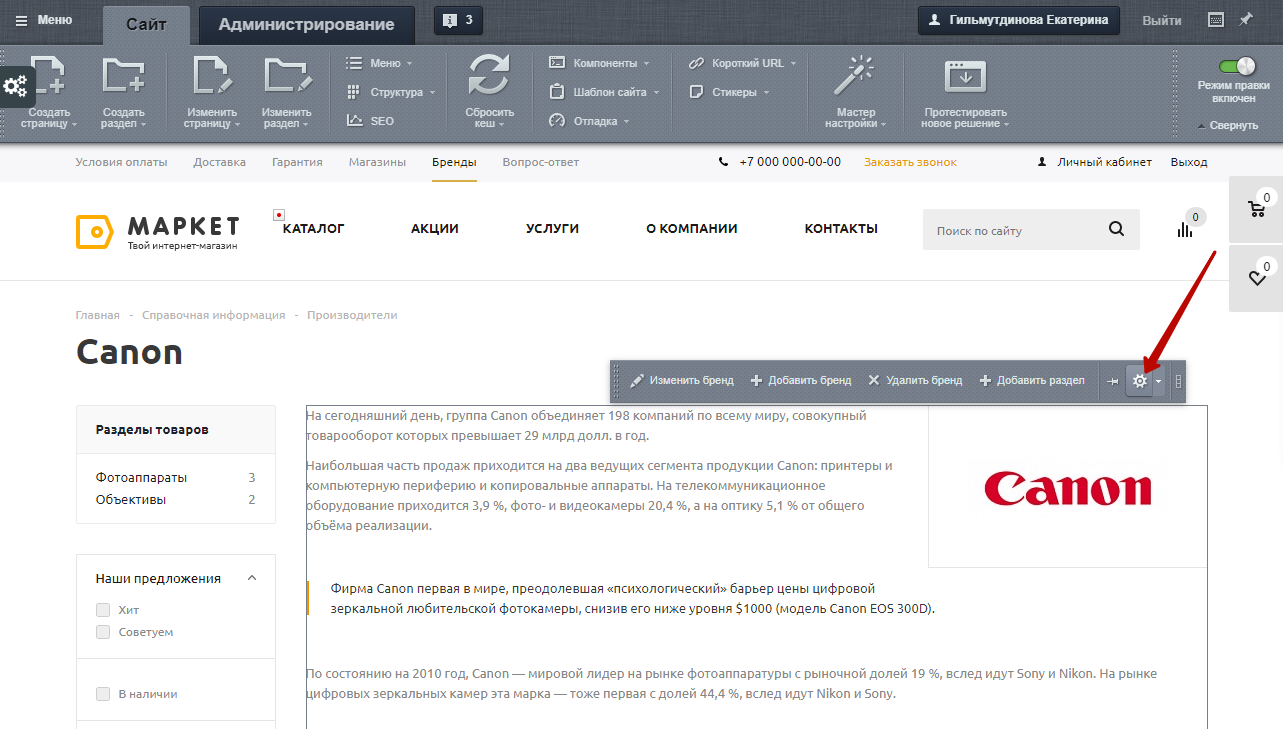Screen dimensions: 1283x729
Task: Click the component settings gear icon
Action: pyautogui.click(x=1139, y=381)
